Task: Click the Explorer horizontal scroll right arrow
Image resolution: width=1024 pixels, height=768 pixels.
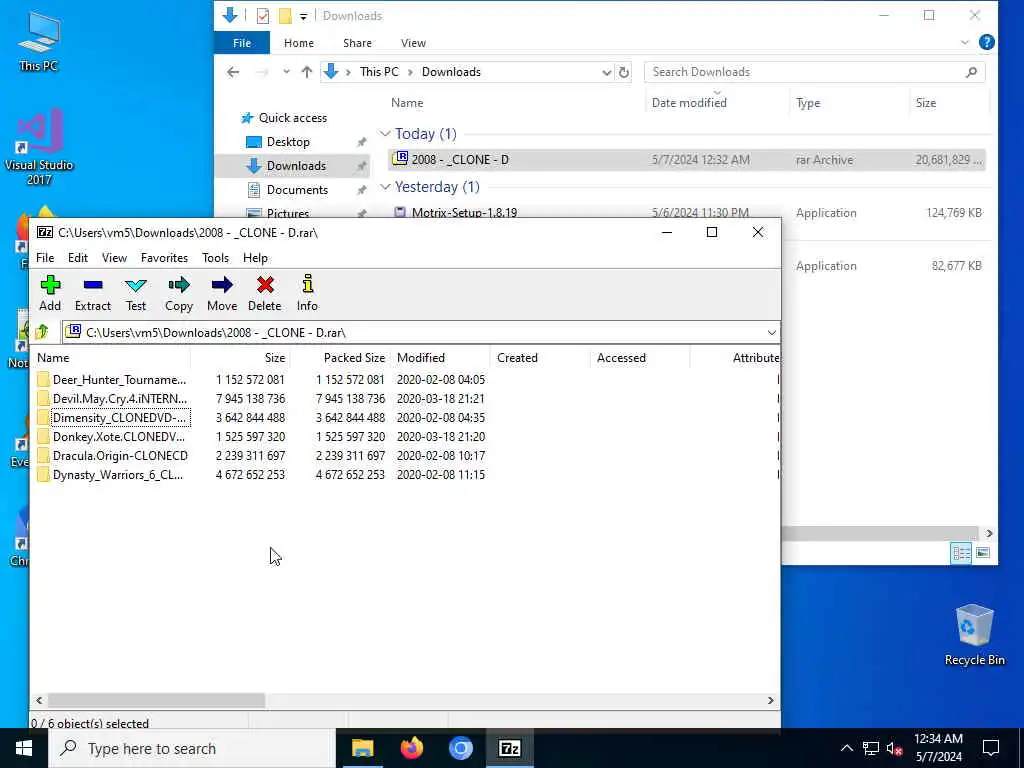Action: 989,534
